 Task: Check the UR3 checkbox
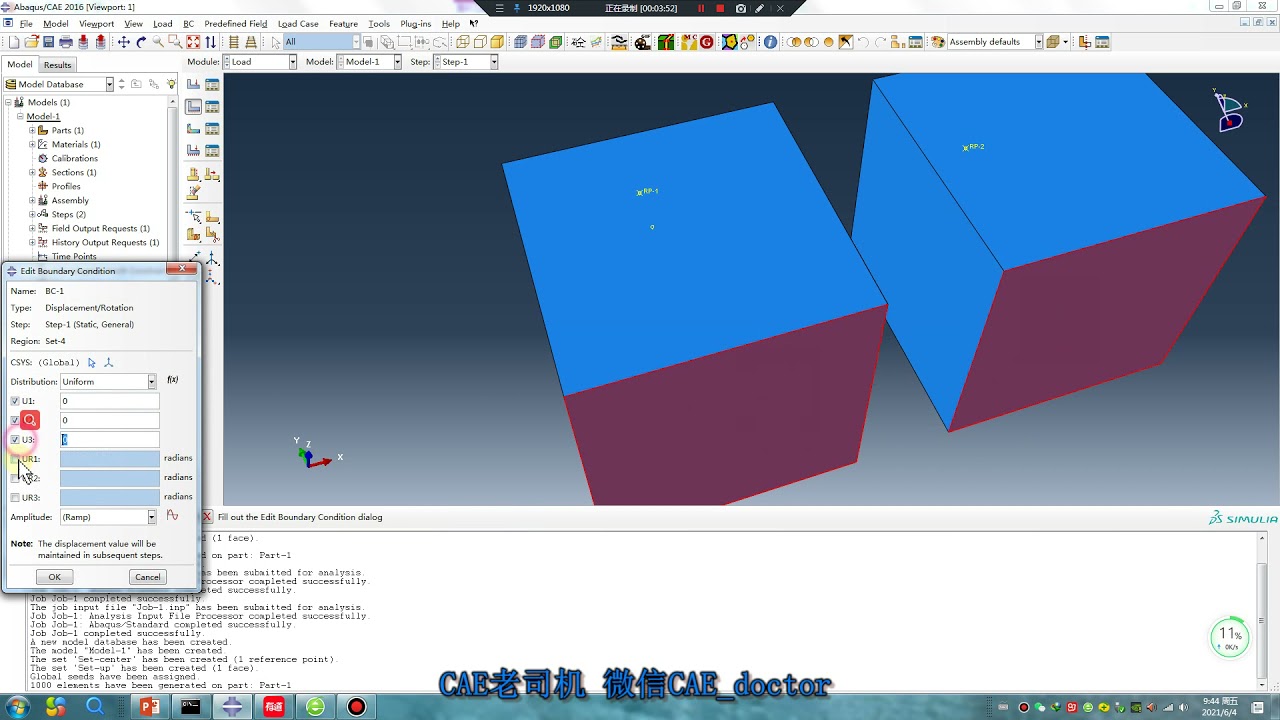click(15, 497)
